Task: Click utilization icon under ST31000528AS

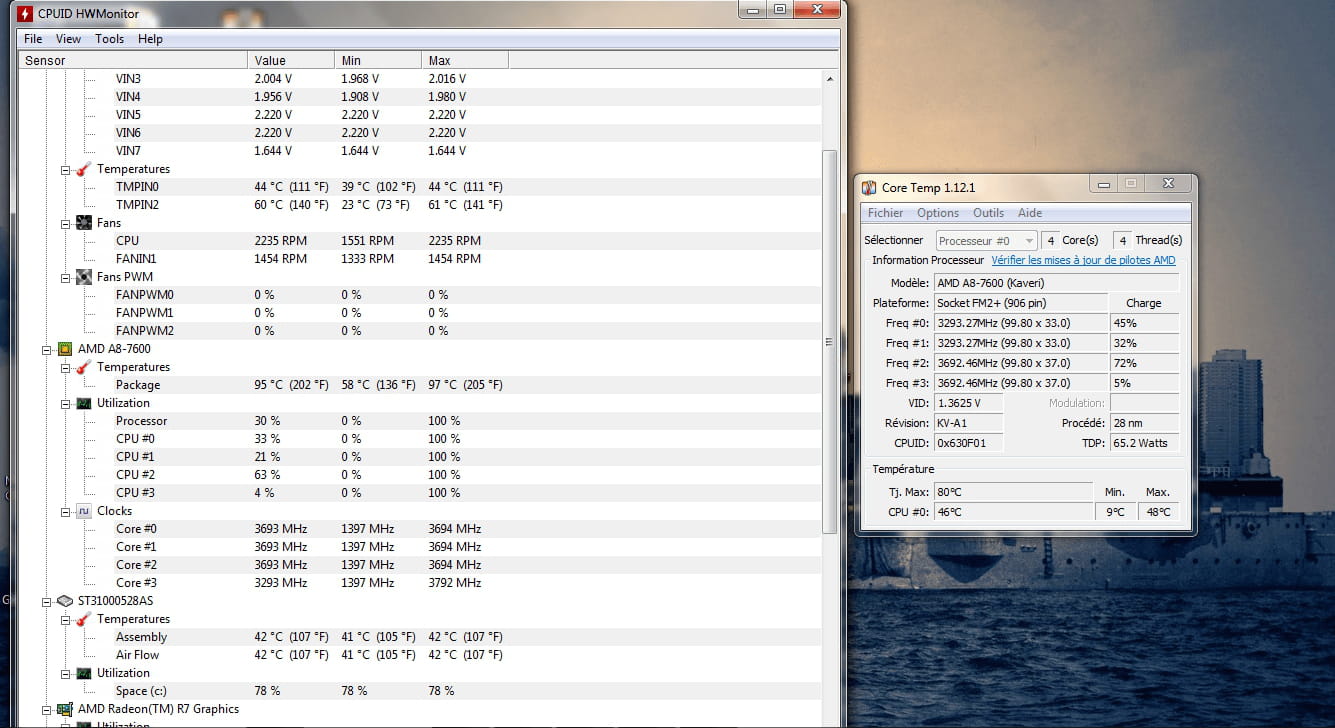Action: (x=84, y=673)
